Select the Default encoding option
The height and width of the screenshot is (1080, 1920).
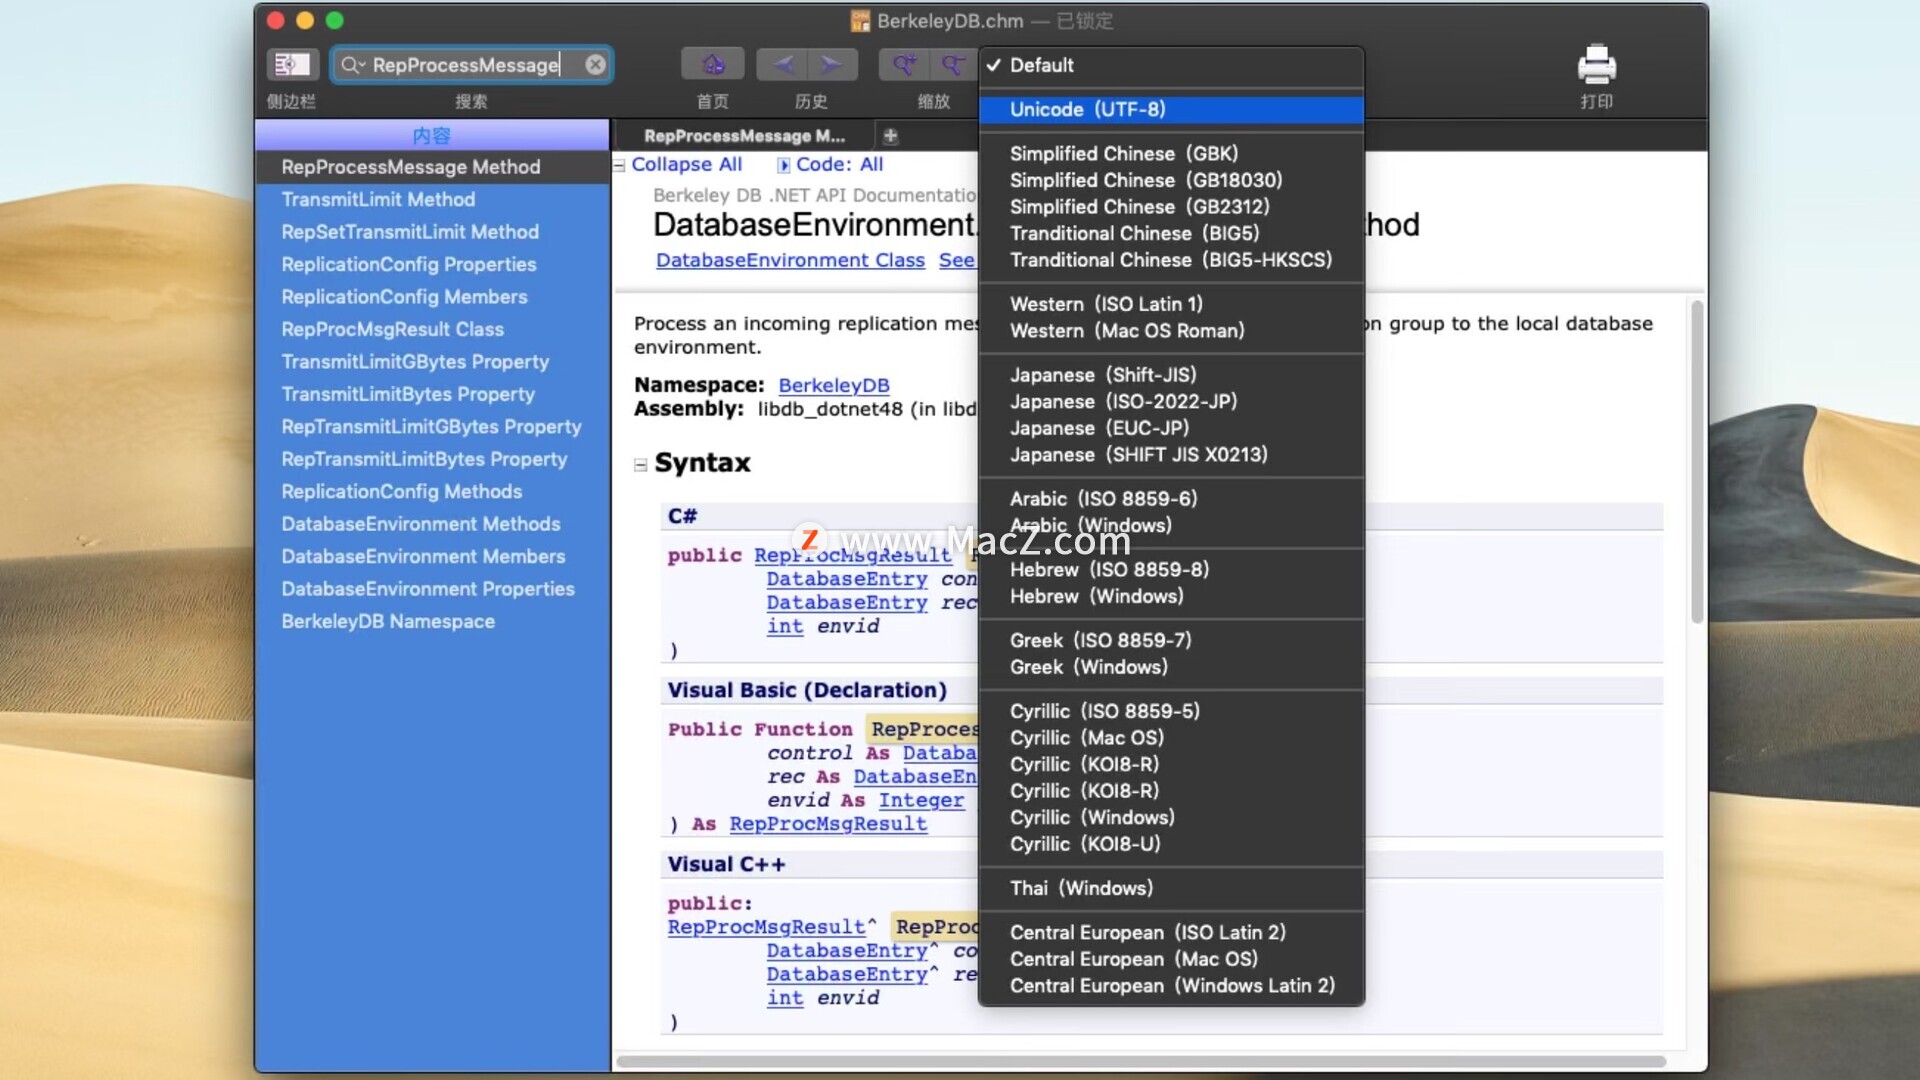(x=1171, y=65)
